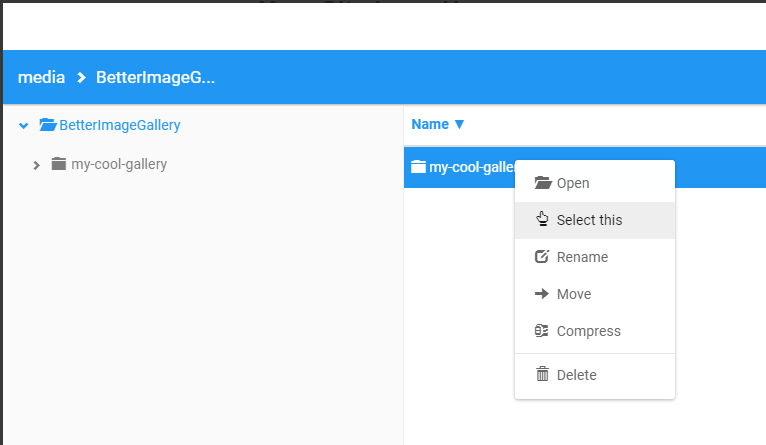
Task: Click the BetterImageGallery open folder icon in tree
Action: pos(48,125)
